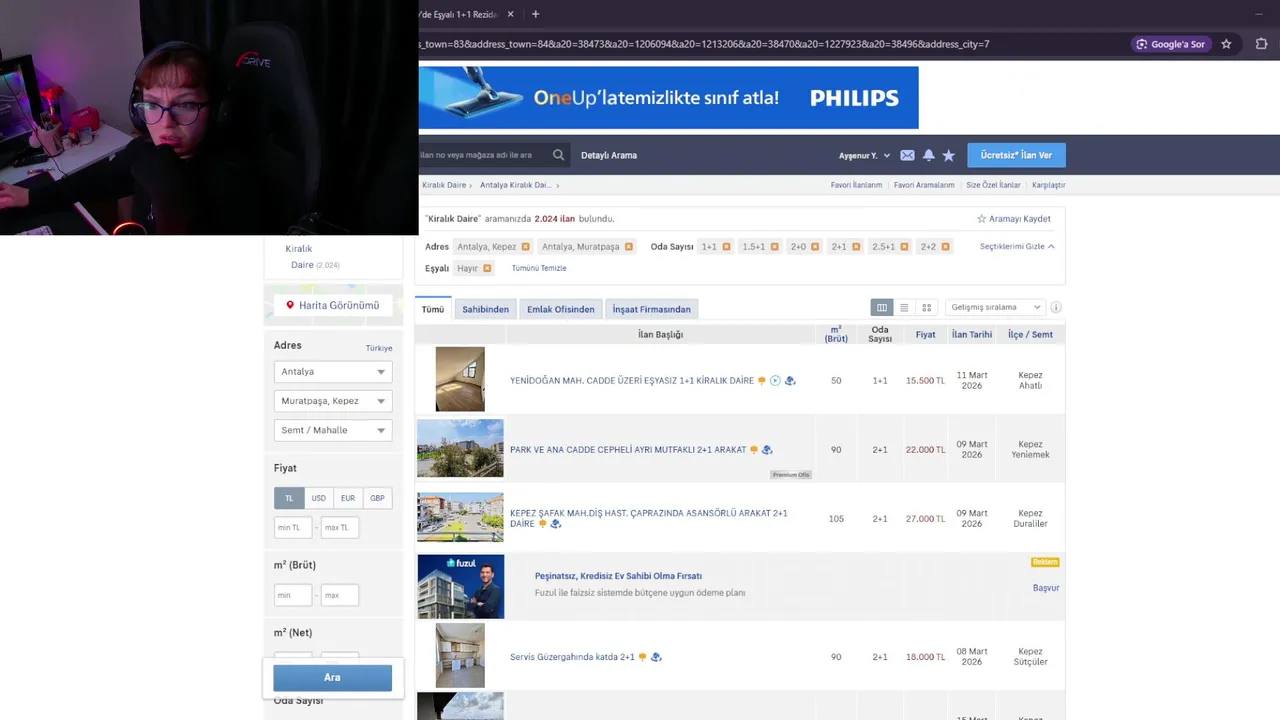This screenshot has width=1280, height=720.
Task: Select the Sahibinden tab
Action: point(485,309)
